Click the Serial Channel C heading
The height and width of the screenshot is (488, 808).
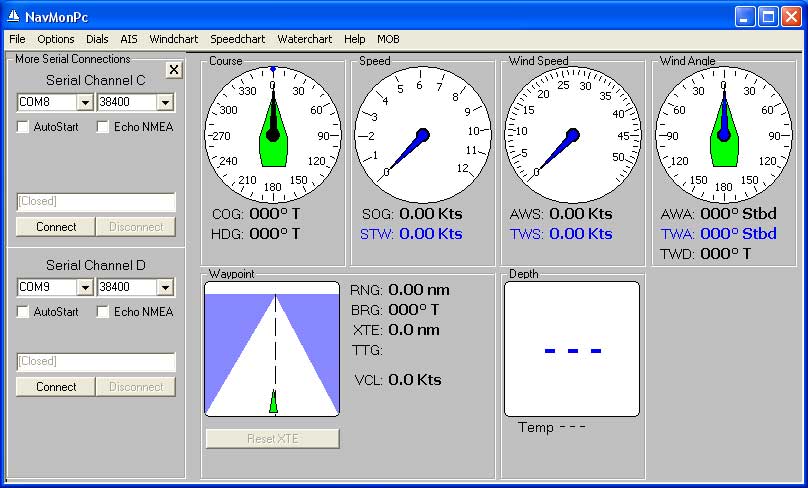tap(95, 80)
